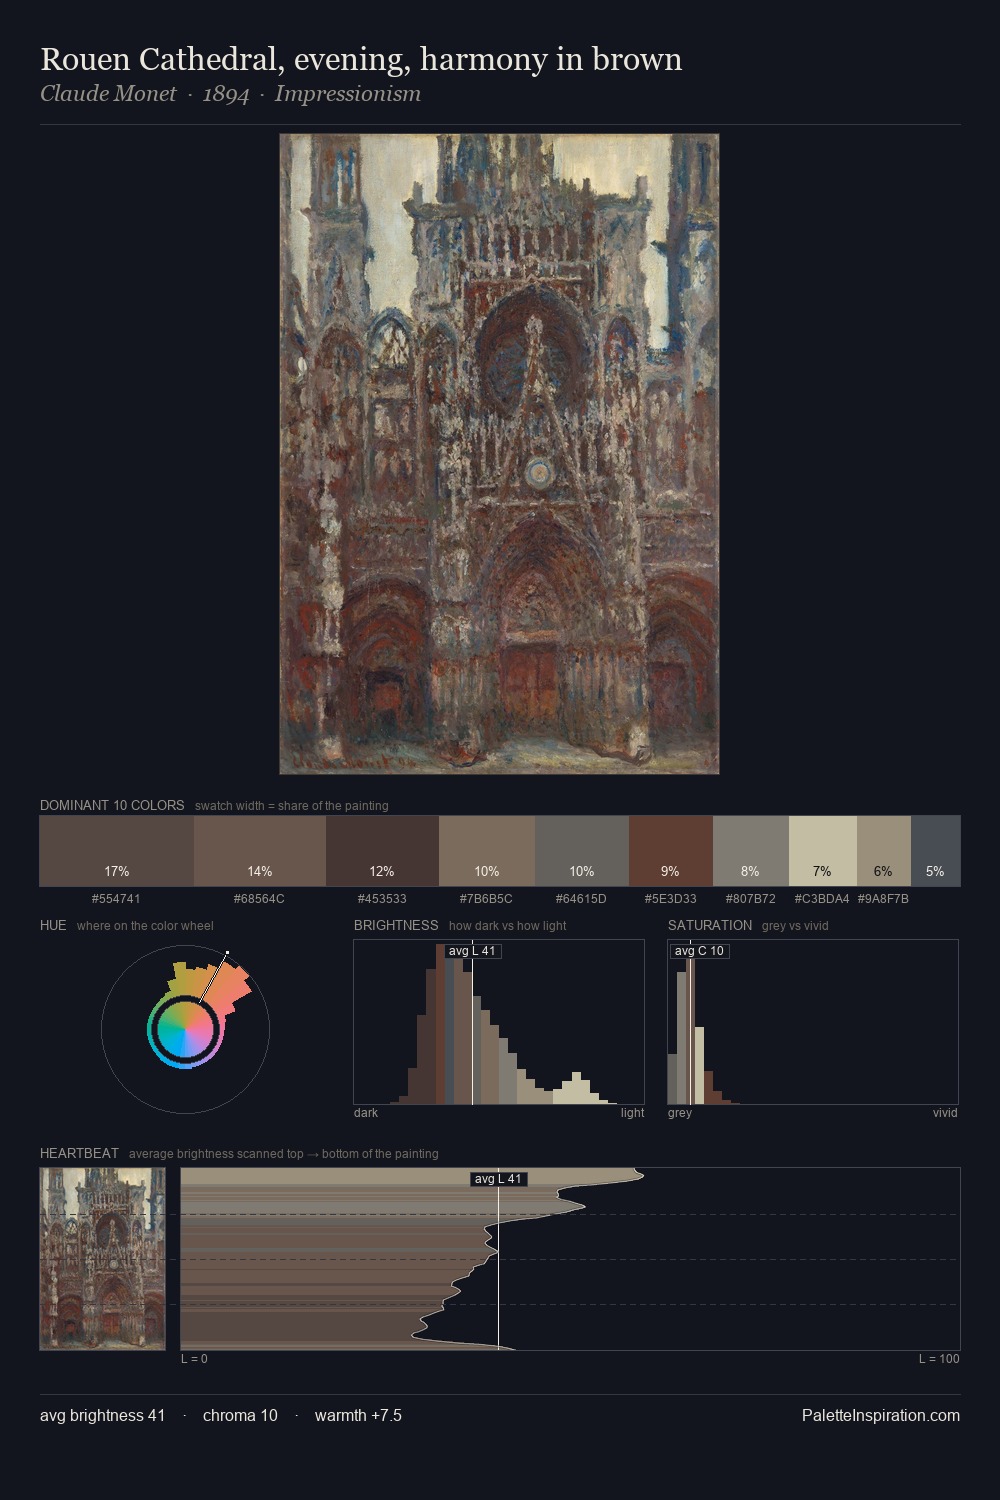Click the 'chroma 10' footer stat
Screen dimensions: 1000x1500
point(240,1415)
